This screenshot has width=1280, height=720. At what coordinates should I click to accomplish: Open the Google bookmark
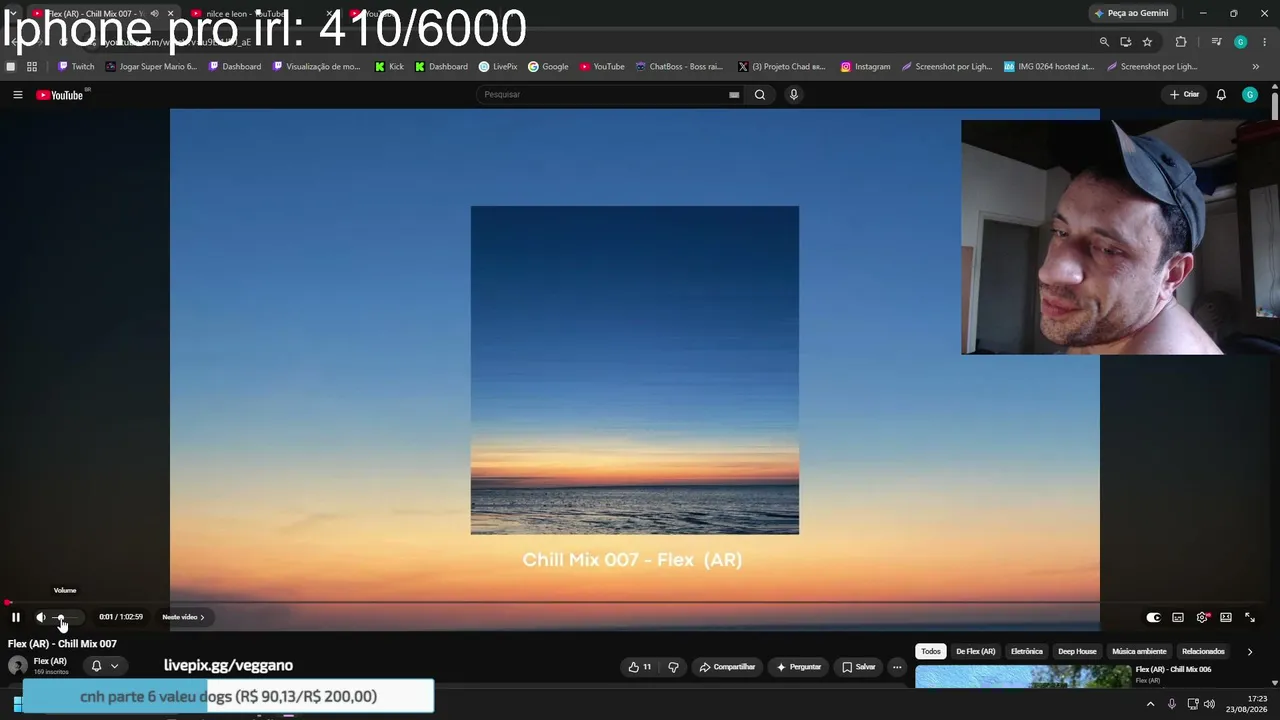point(548,67)
